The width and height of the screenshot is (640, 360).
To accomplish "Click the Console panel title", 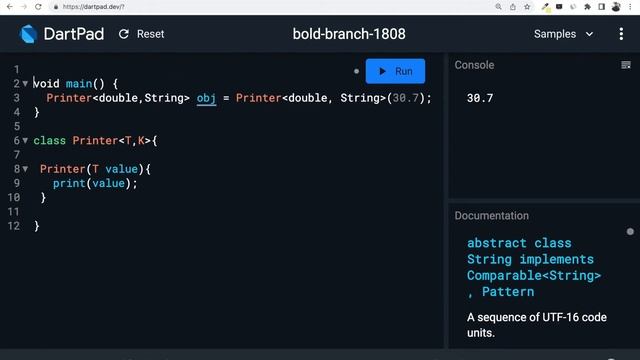I will [x=474, y=65].
